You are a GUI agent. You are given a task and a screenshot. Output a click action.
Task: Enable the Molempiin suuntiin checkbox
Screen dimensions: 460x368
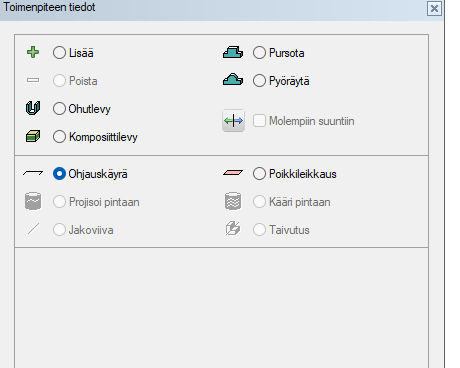259,121
